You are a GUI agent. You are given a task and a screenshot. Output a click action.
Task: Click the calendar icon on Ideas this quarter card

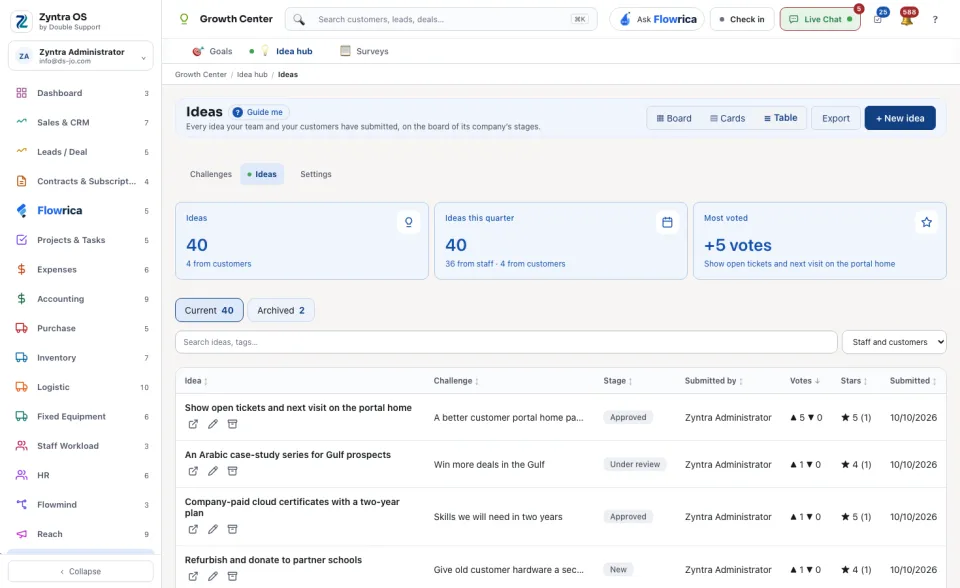(x=667, y=222)
